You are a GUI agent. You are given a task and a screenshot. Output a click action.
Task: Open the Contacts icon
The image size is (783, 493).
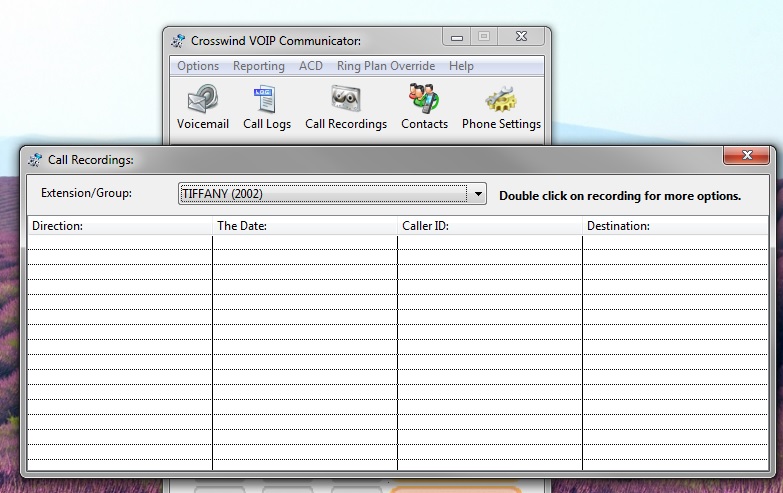click(x=424, y=100)
